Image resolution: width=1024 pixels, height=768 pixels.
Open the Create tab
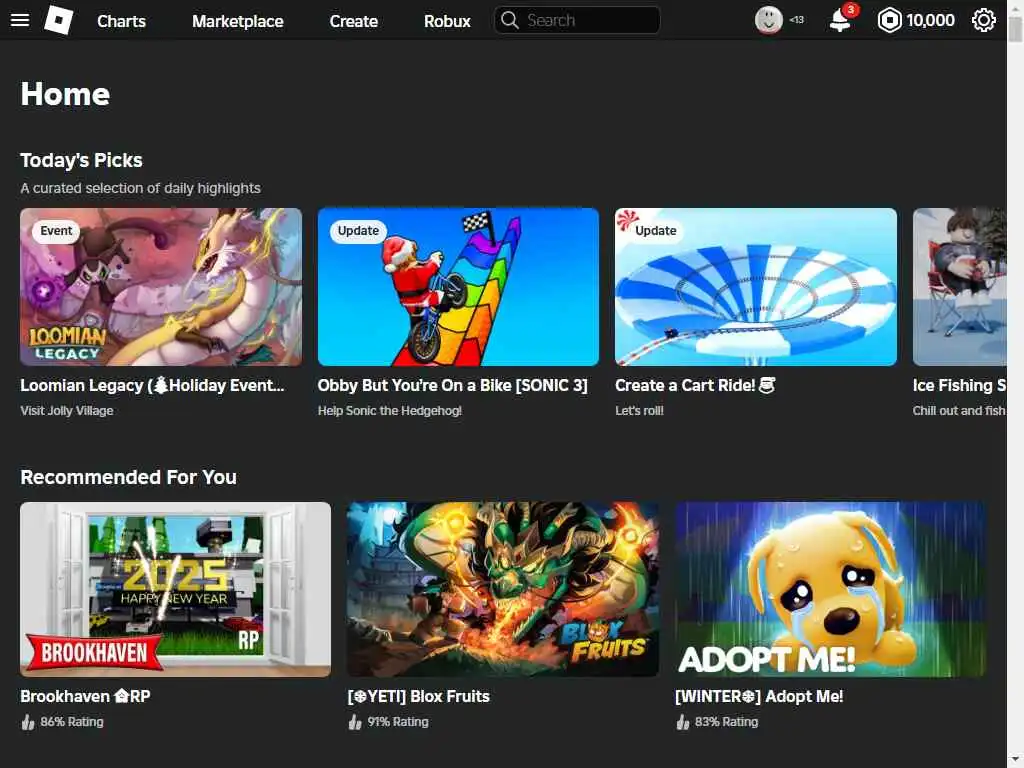(353, 21)
